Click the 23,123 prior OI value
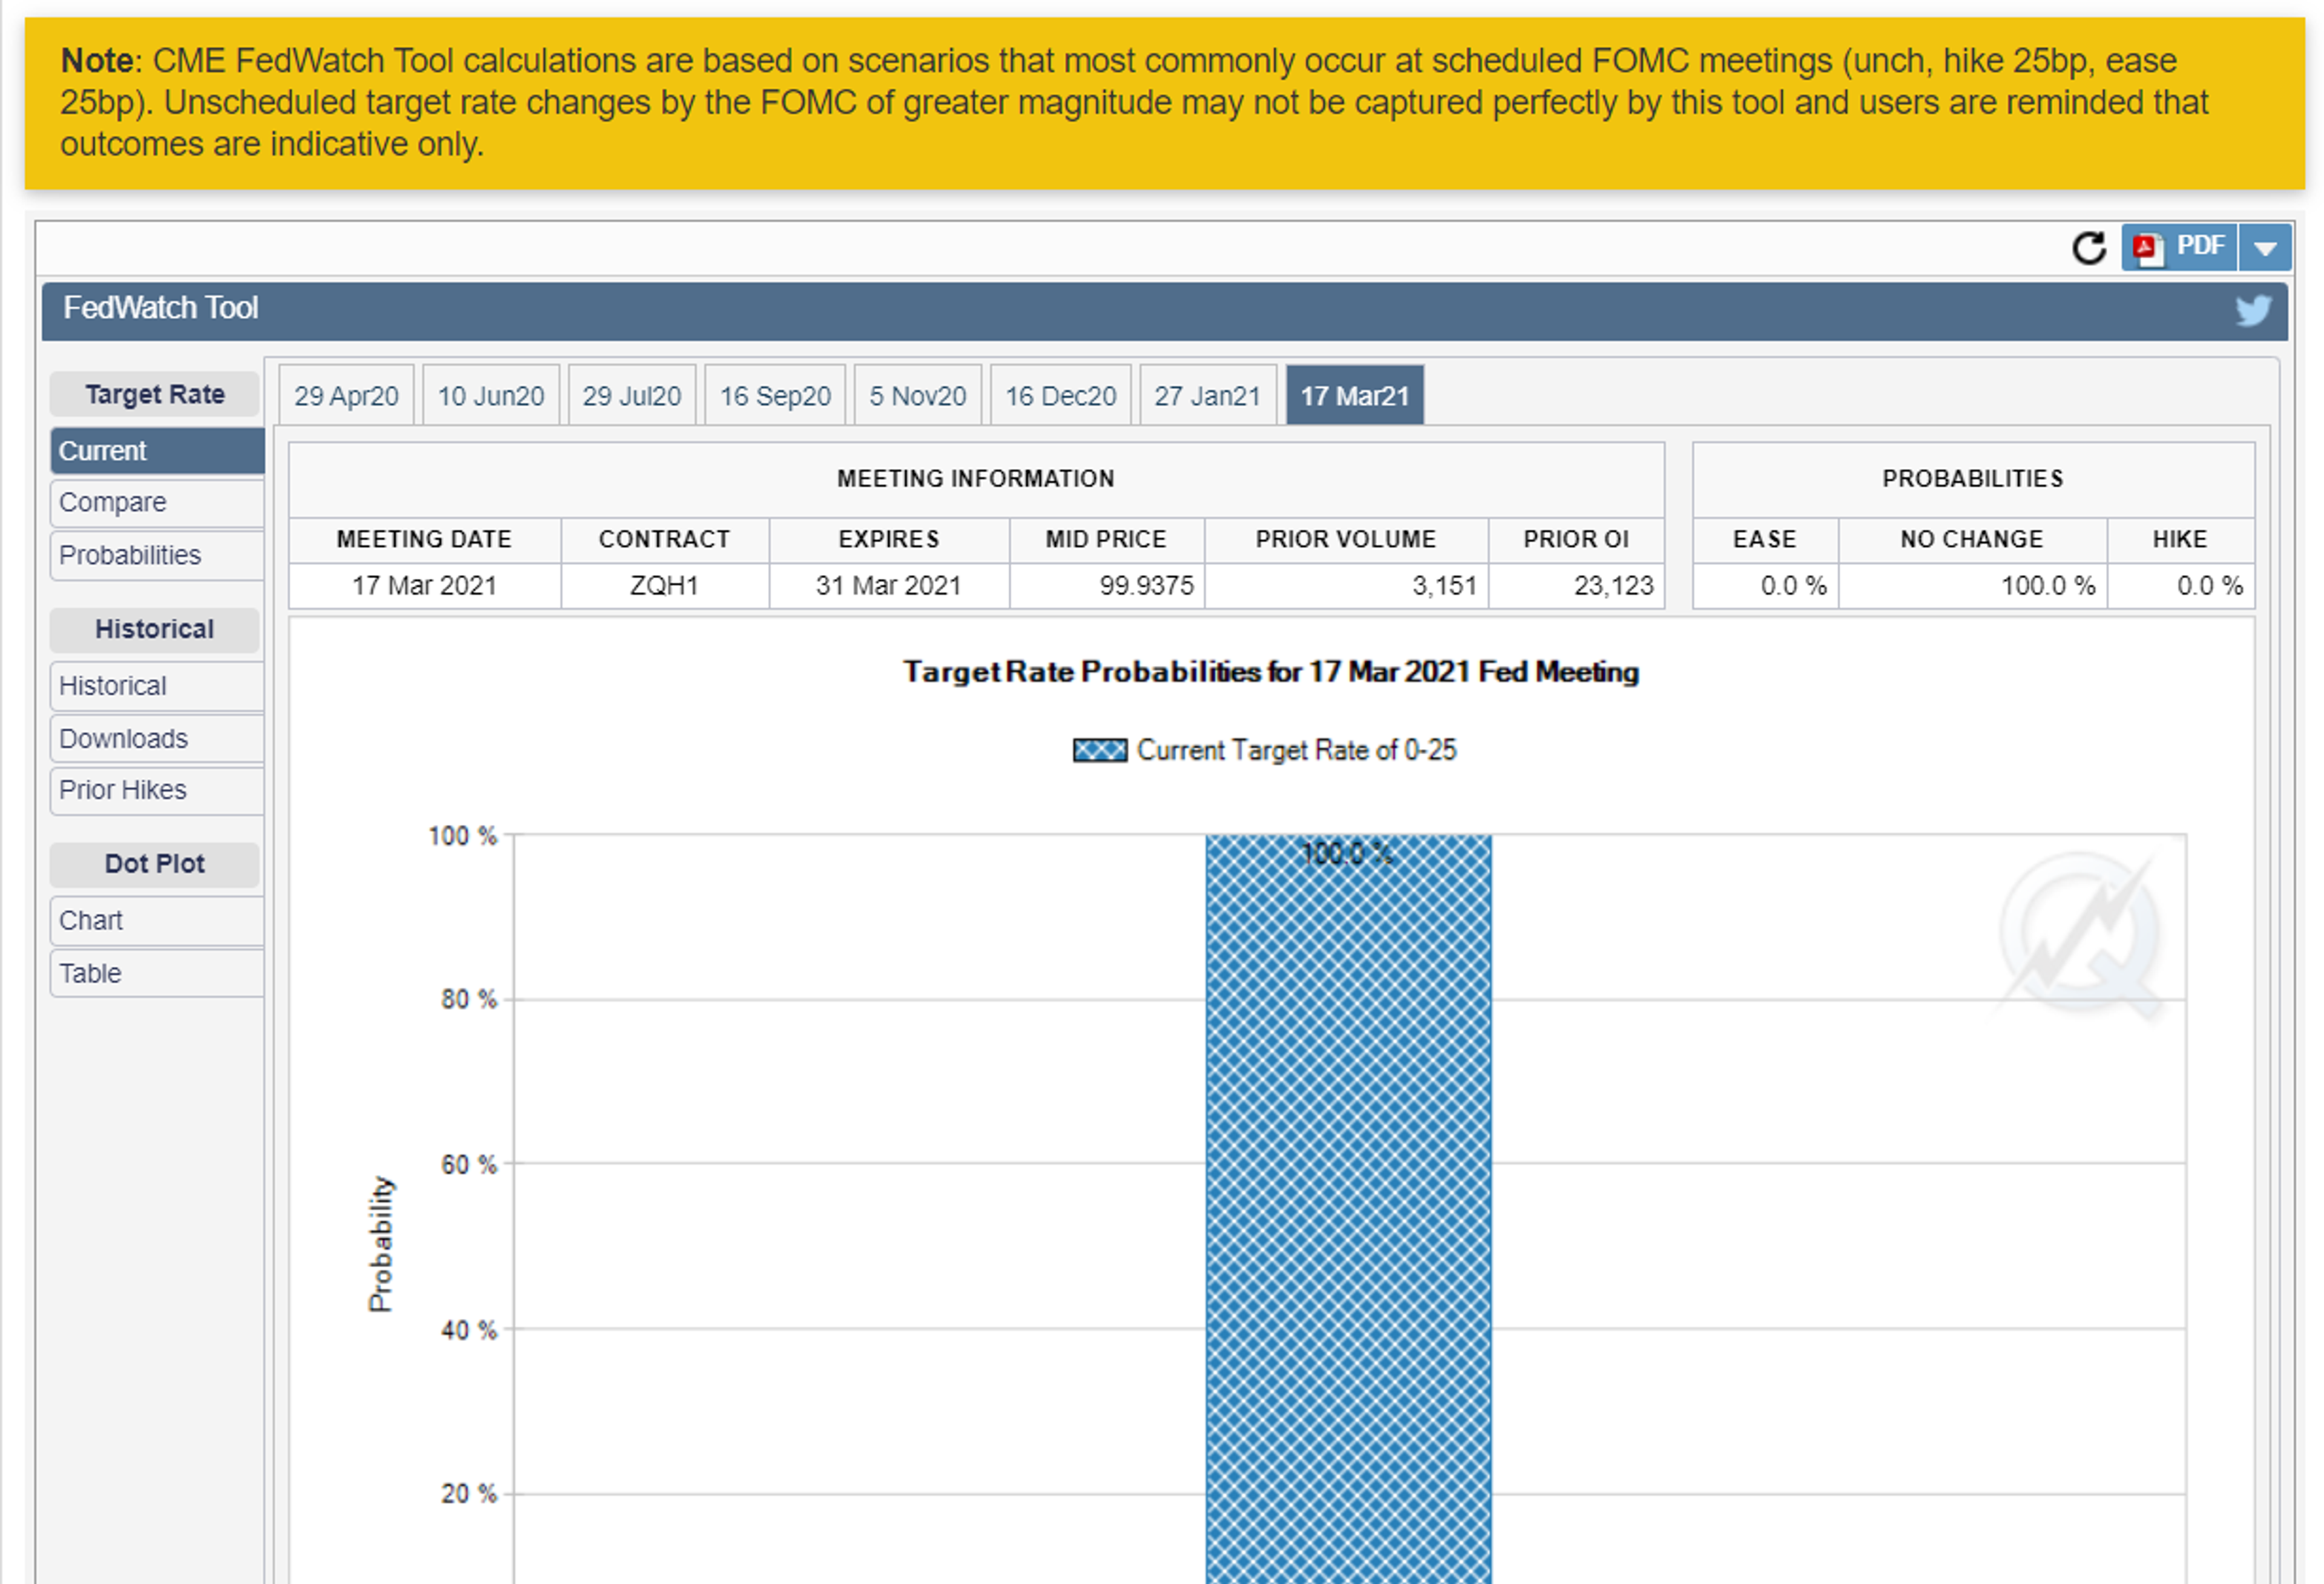 tap(1614, 586)
